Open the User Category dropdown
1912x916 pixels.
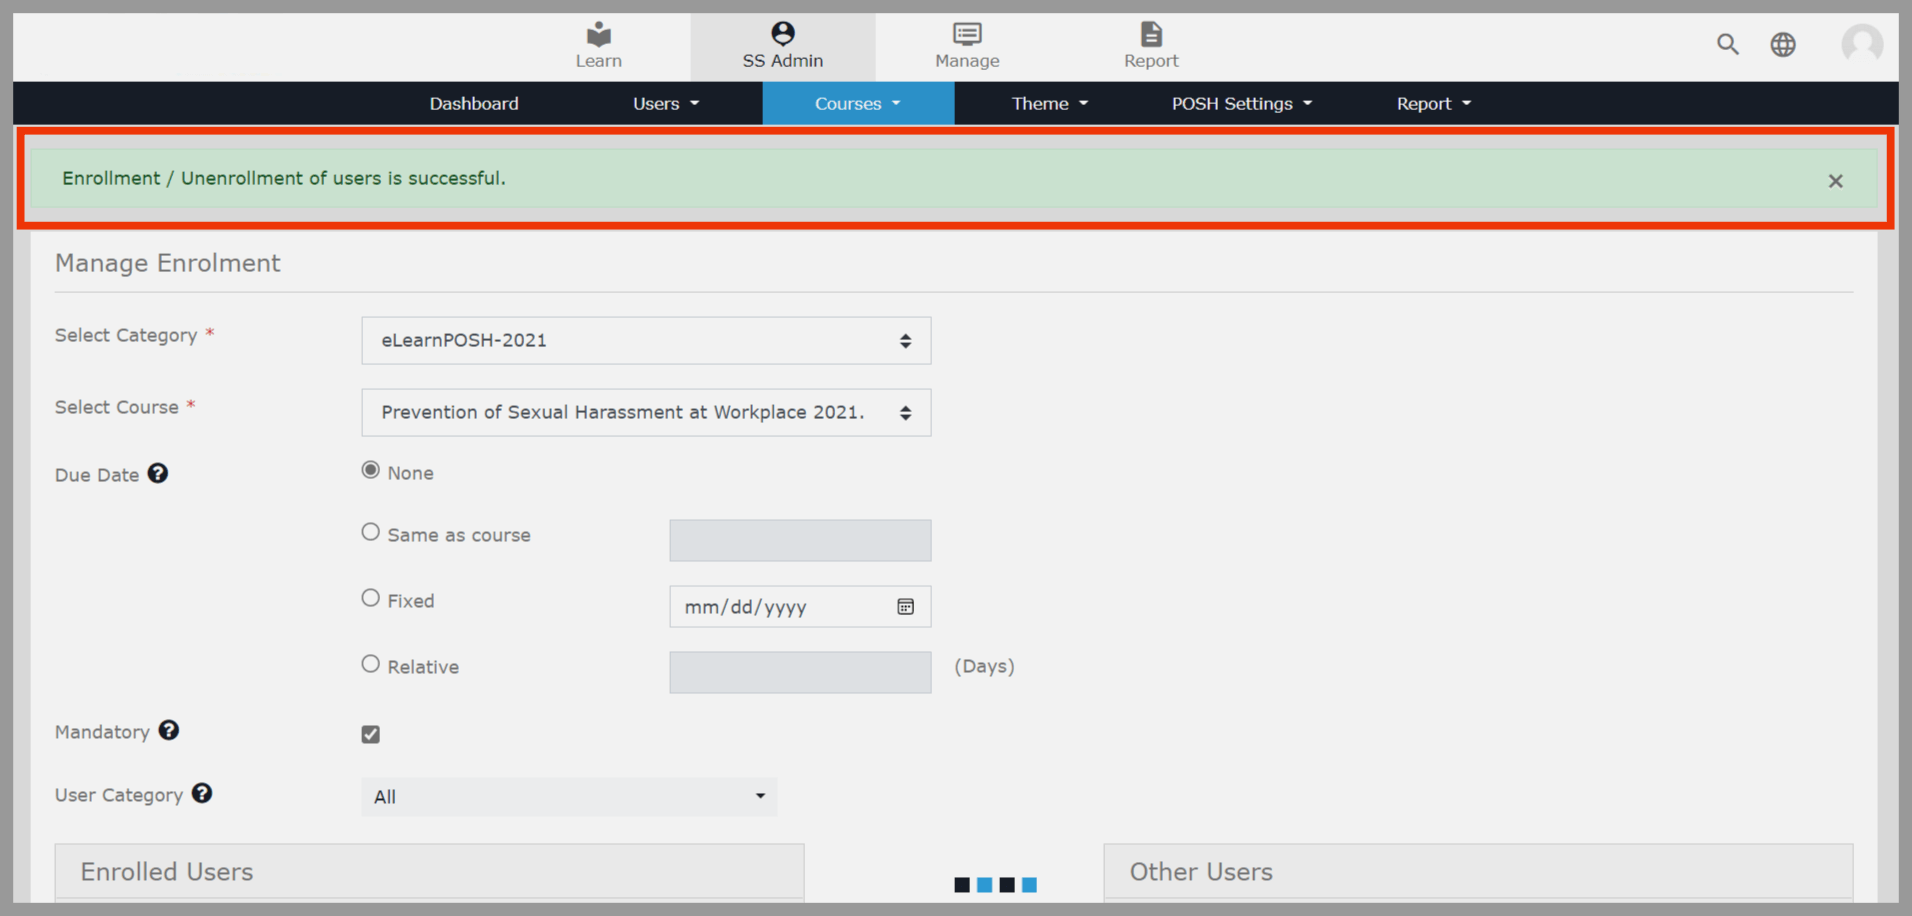568,797
